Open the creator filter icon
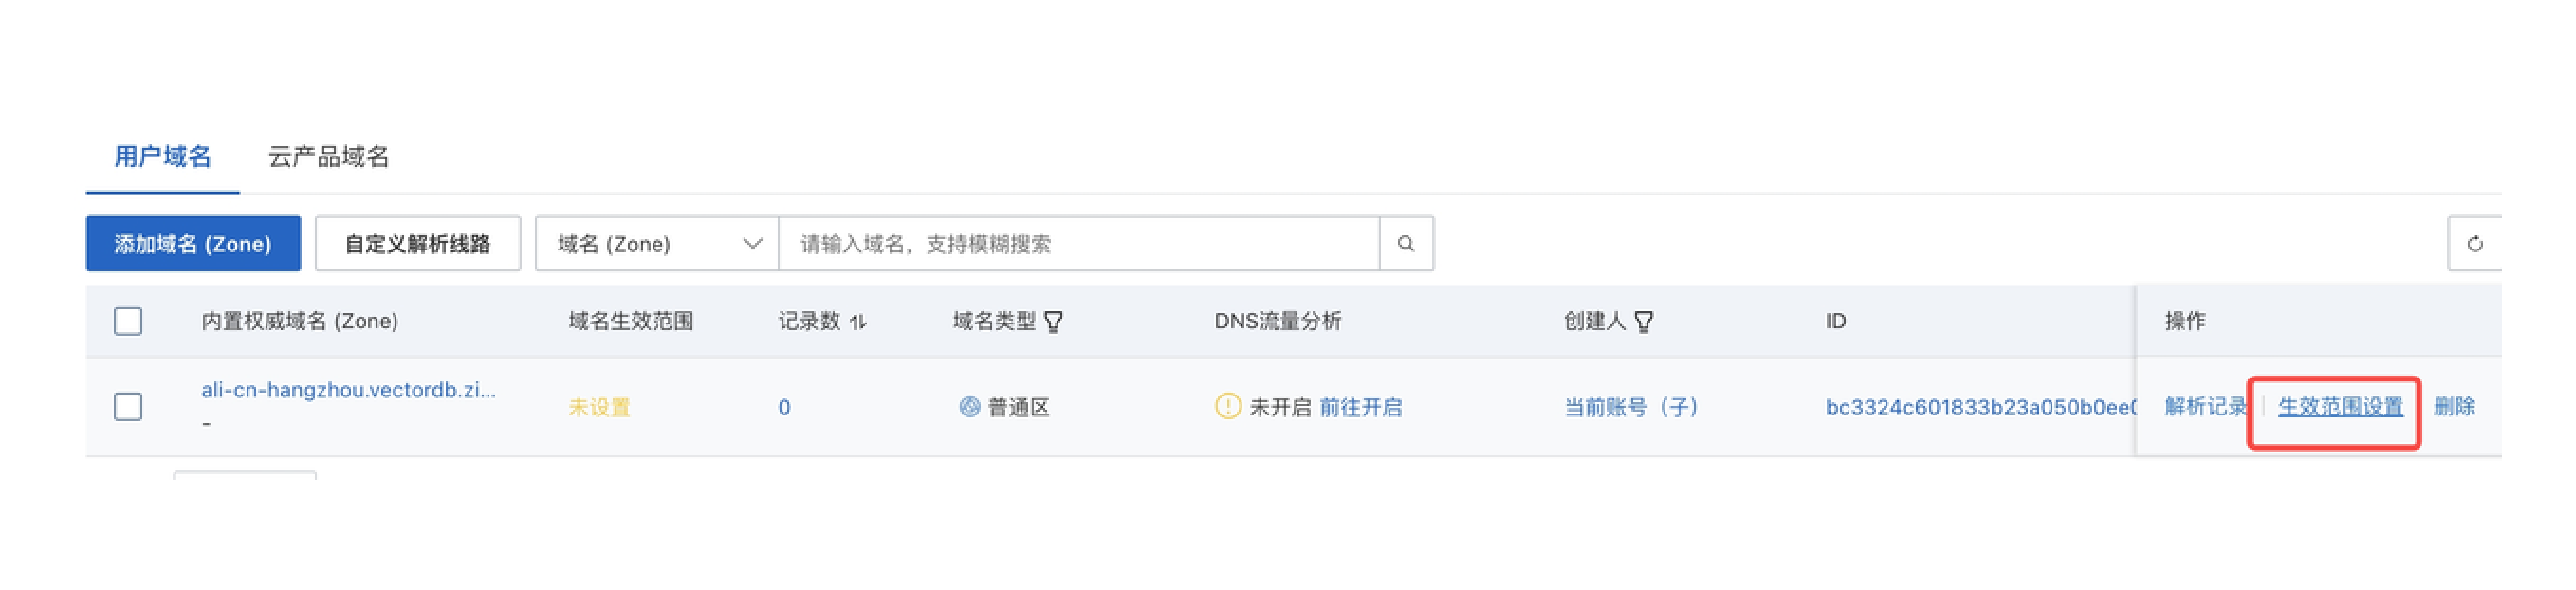The width and height of the screenshot is (2576, 590). coord(1643,321)
